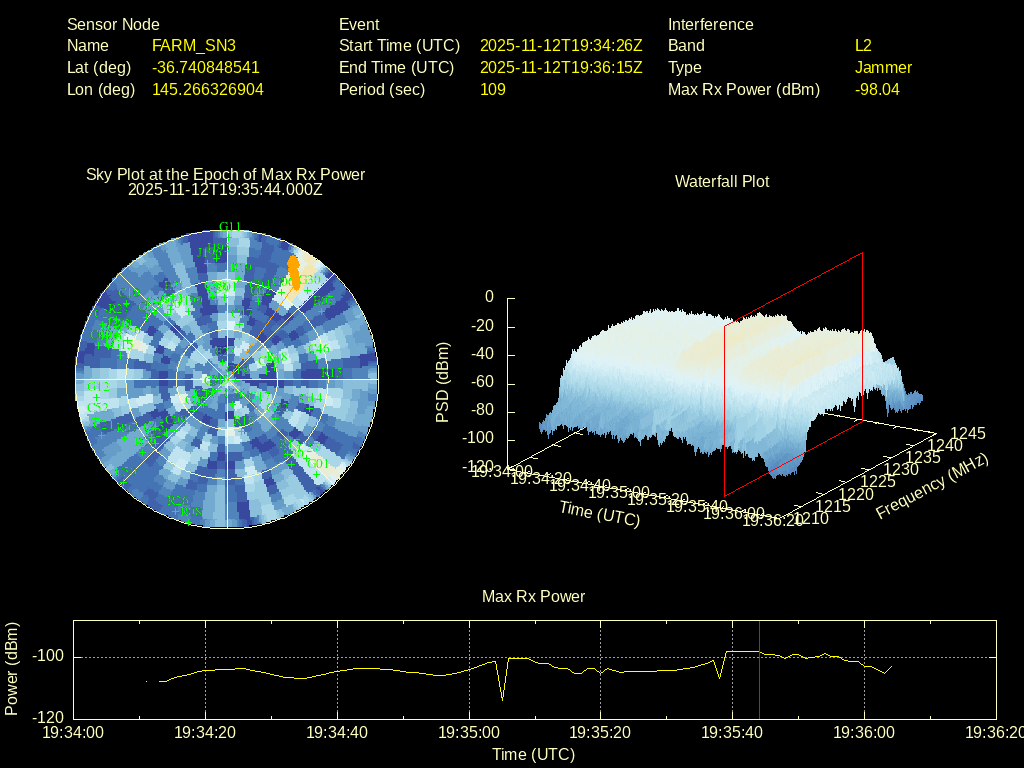Click the orange jammer direction blob
The image size is (1024, 768).
click(294, 269)
